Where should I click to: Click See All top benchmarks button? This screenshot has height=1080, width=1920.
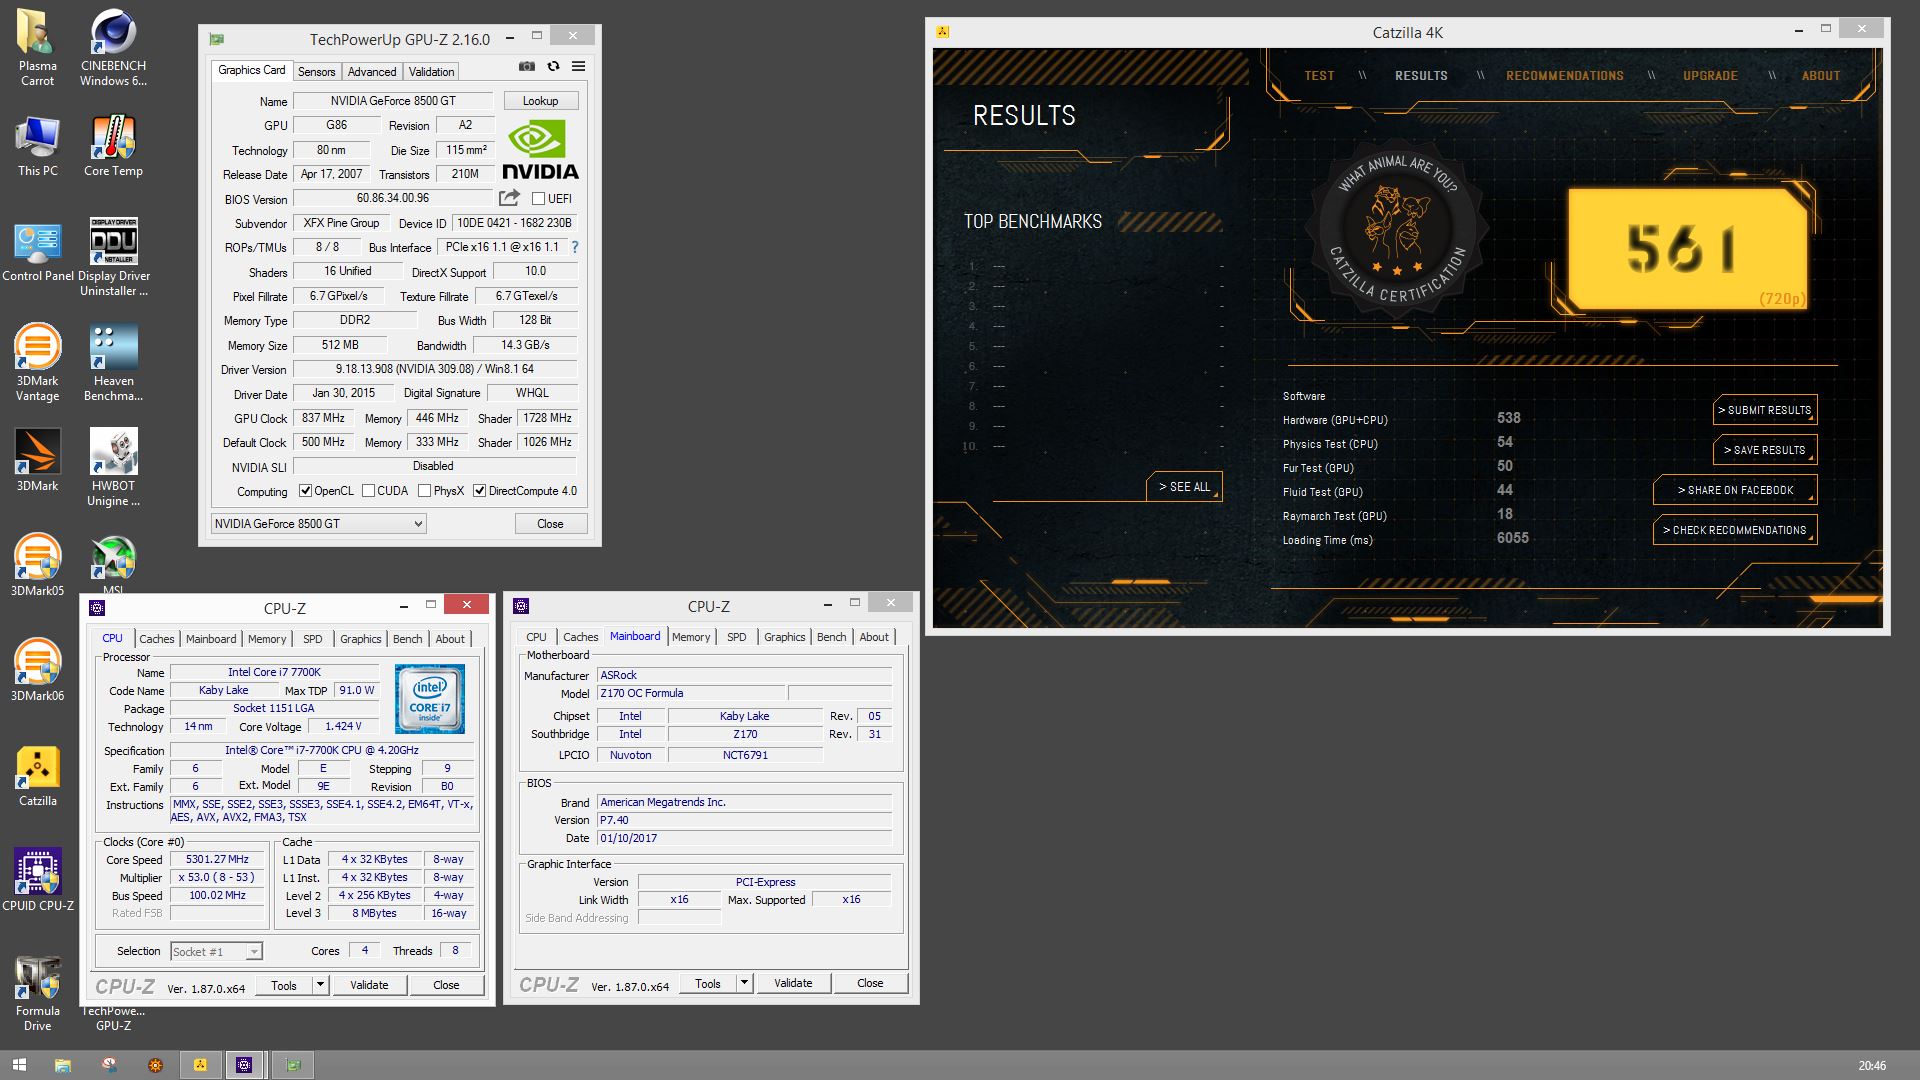(x=1184, y=487)
